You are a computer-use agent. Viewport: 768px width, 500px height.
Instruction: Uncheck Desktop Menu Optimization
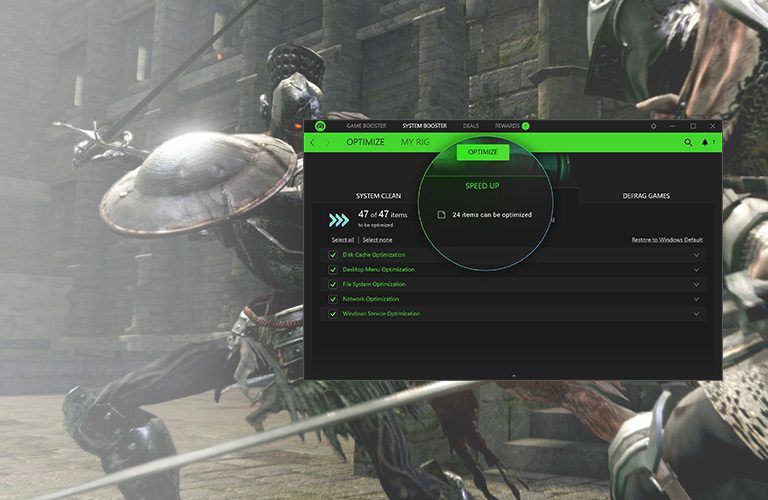333,270
